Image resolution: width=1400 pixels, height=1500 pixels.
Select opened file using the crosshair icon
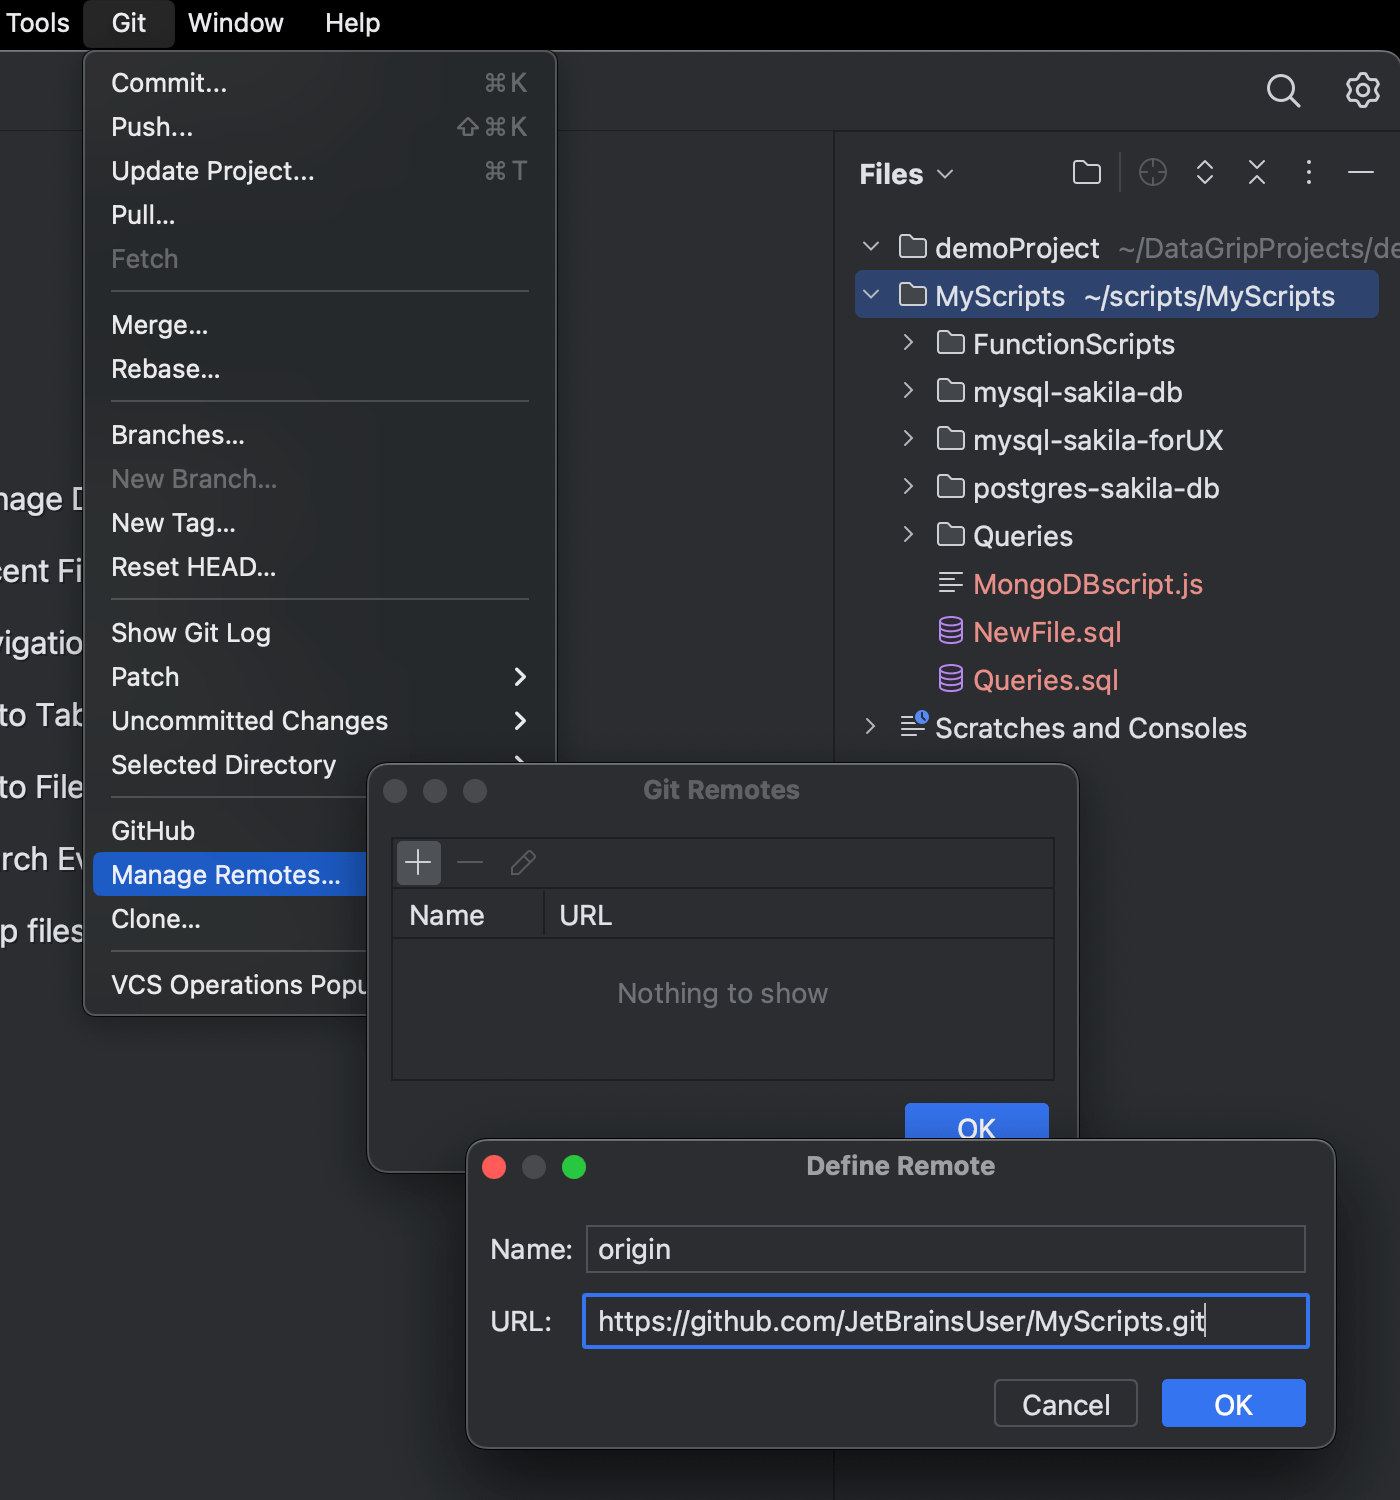[1152, 172]
